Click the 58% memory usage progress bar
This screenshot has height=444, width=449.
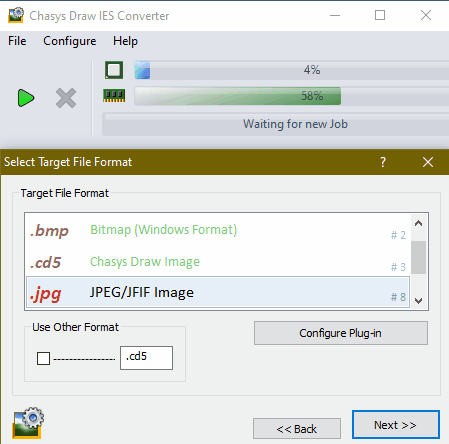tap(292, 96)
